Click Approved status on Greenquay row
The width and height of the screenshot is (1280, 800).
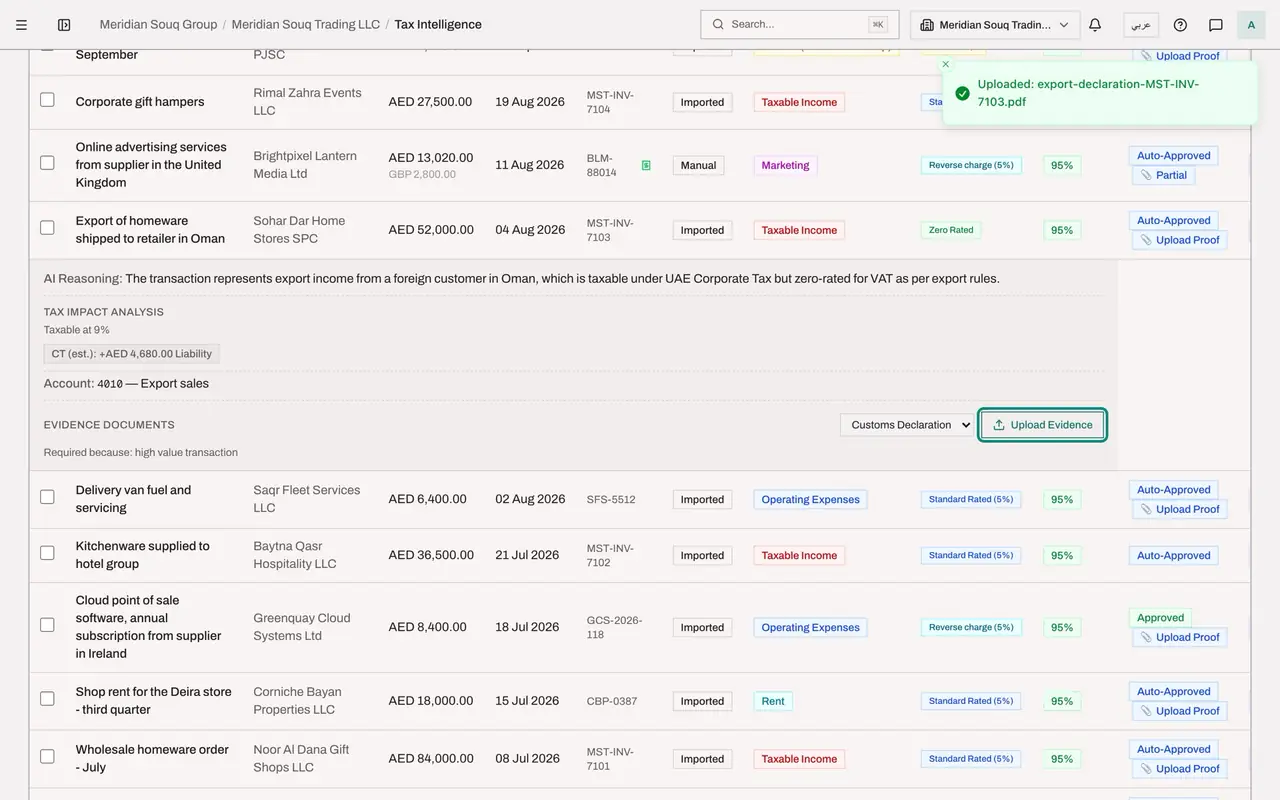tap(1160, 618)
